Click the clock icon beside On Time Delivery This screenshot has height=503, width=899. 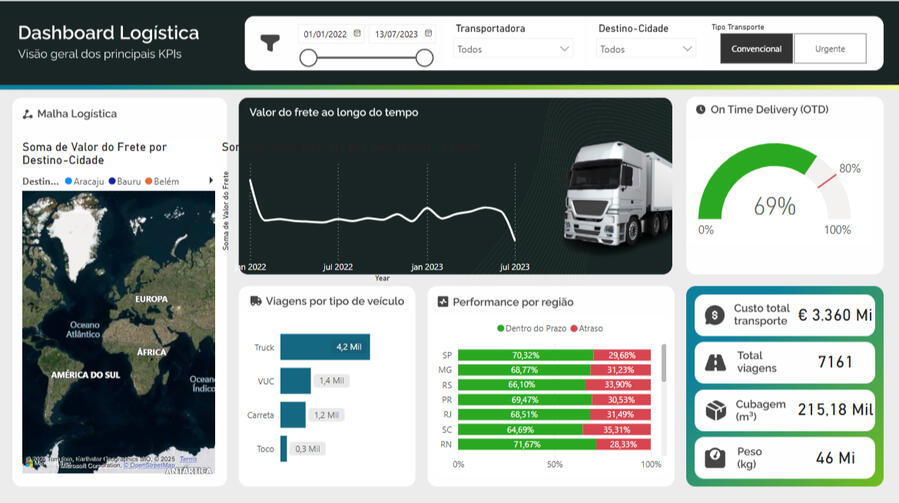[701, 110]
